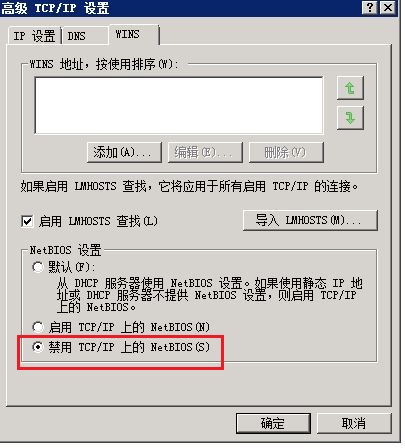Click the 编辑 button

pos(205,152)
